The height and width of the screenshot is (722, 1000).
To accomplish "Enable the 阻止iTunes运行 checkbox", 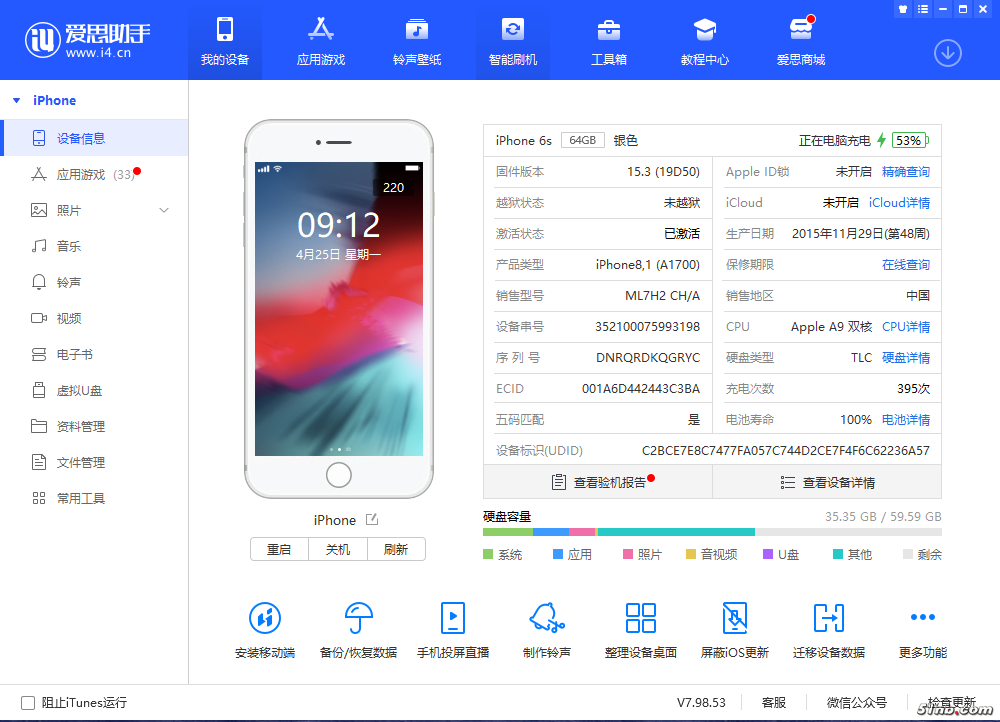I will (28, 703).
